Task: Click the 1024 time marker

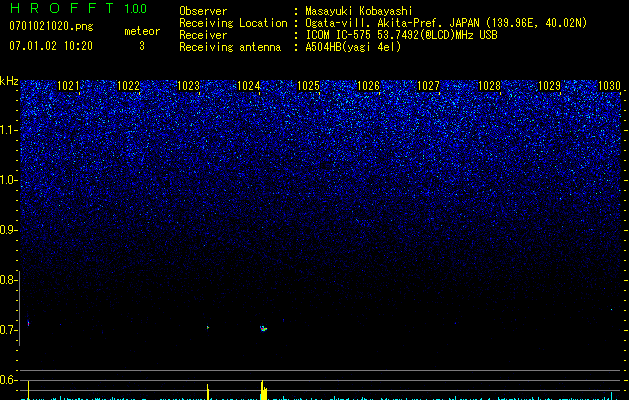Action: click(249, 85)
